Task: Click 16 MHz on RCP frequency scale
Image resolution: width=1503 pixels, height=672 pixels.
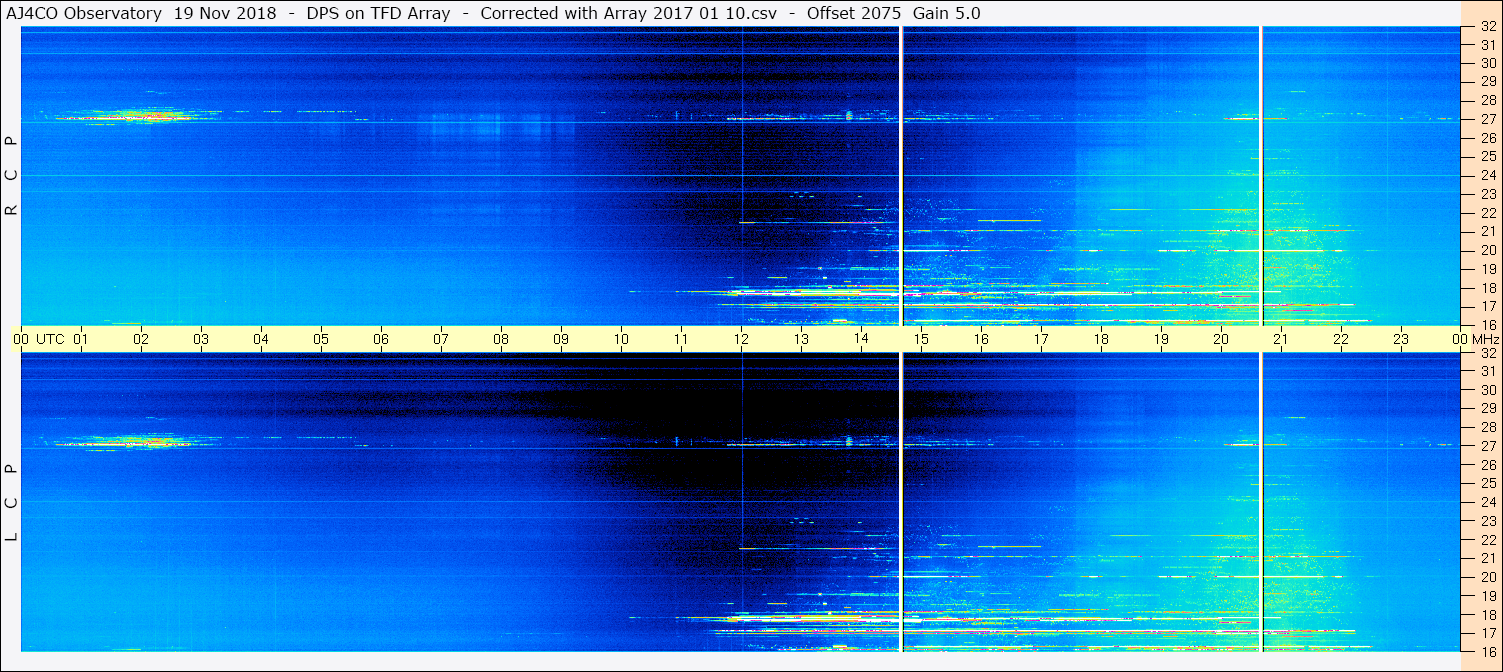Action: [1488, 324]
